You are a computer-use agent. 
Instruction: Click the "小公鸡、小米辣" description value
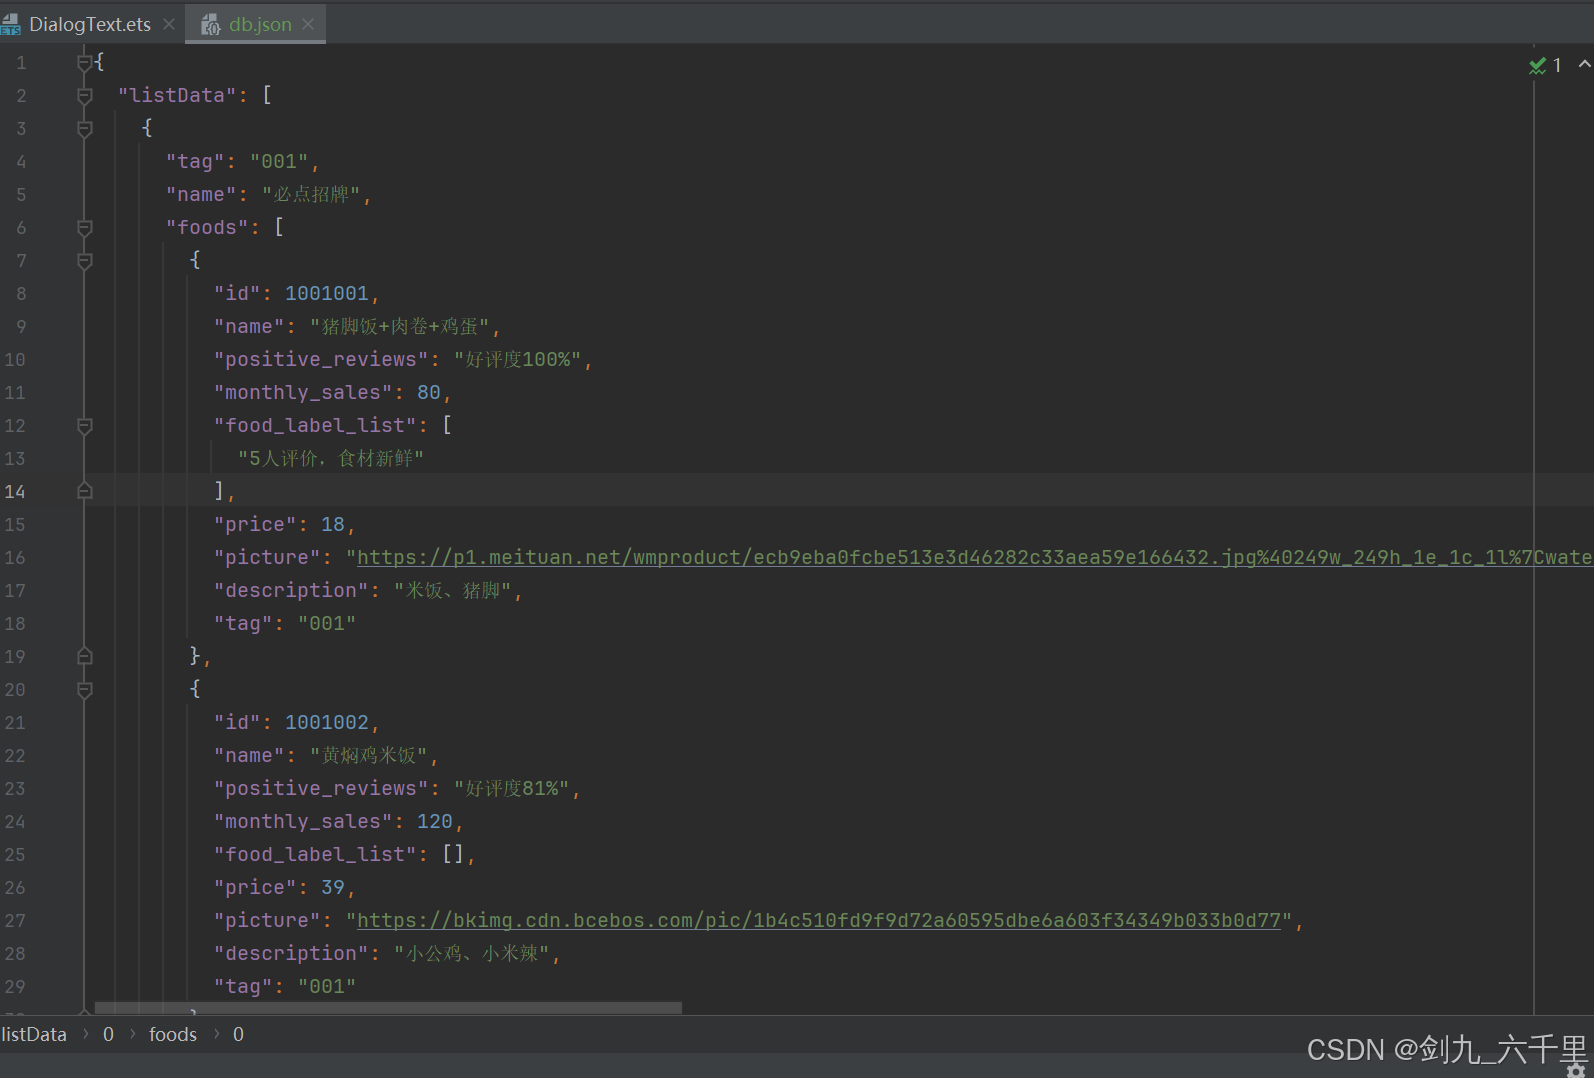coord(472,954)
